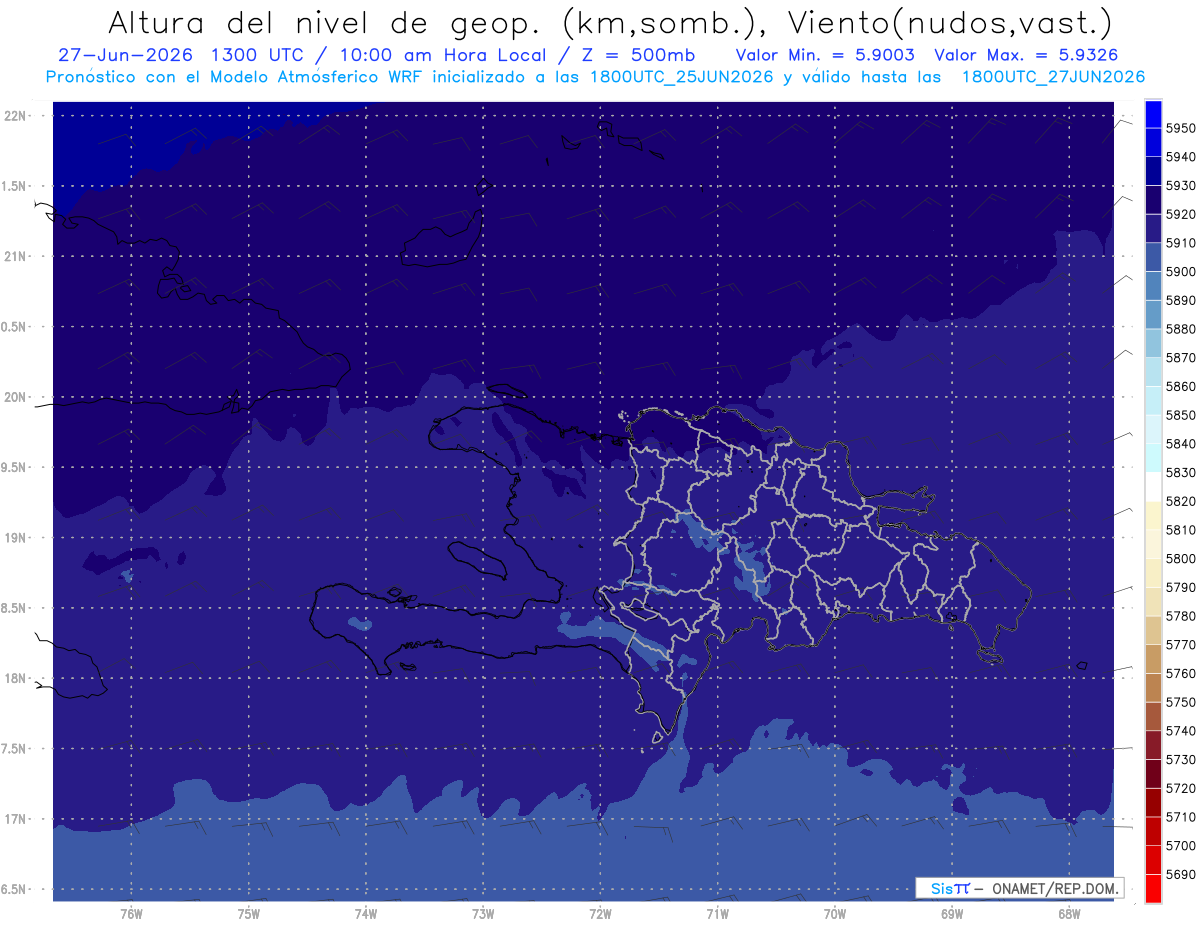Click the 76W longitude label

[x=131, y=914]
